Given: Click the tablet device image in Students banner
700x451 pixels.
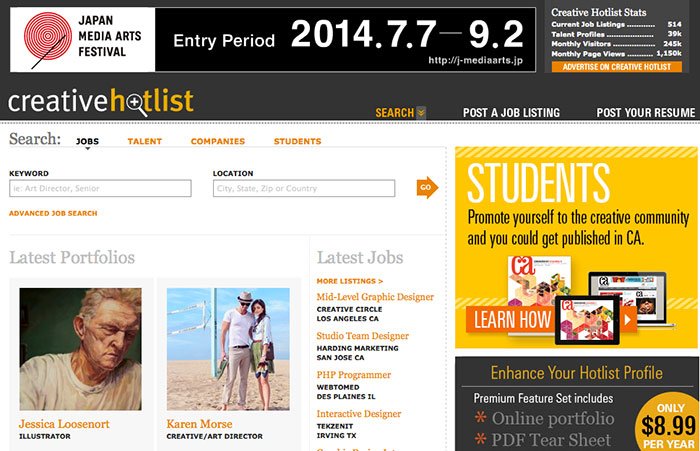Looking at the screenshot, I should pos(587,319).
